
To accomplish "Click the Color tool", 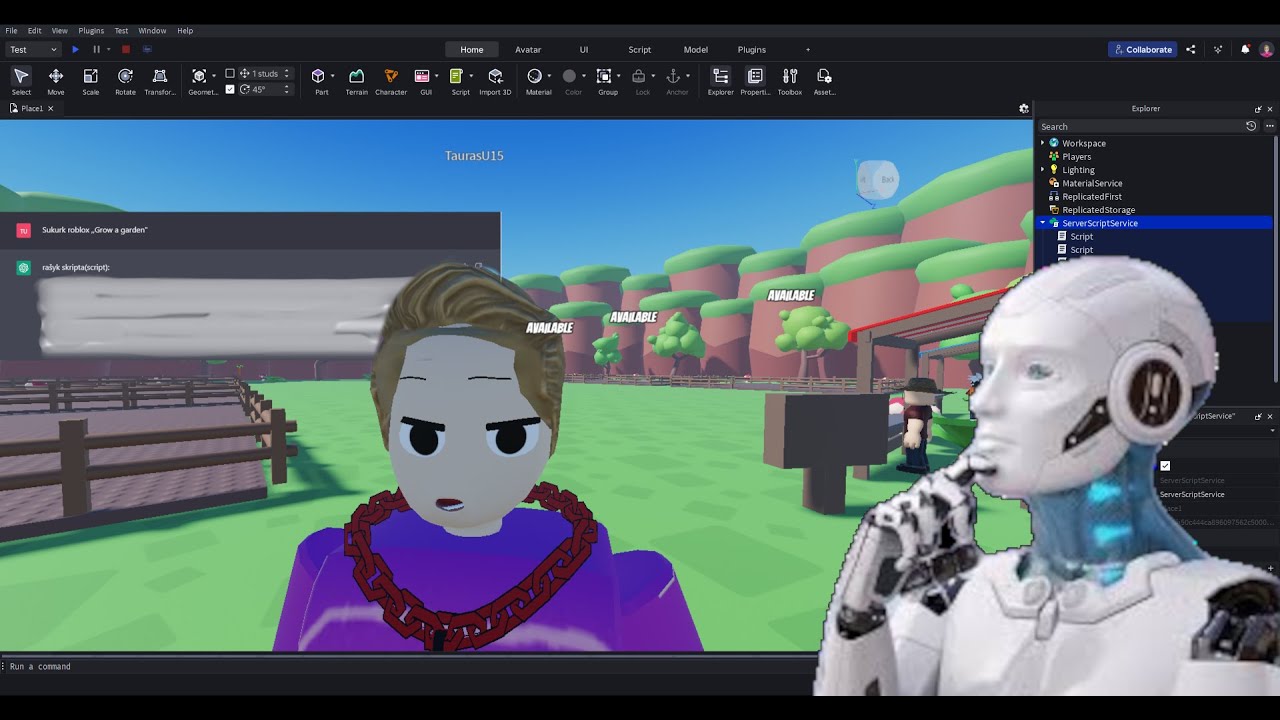I will tap(570, 81).
